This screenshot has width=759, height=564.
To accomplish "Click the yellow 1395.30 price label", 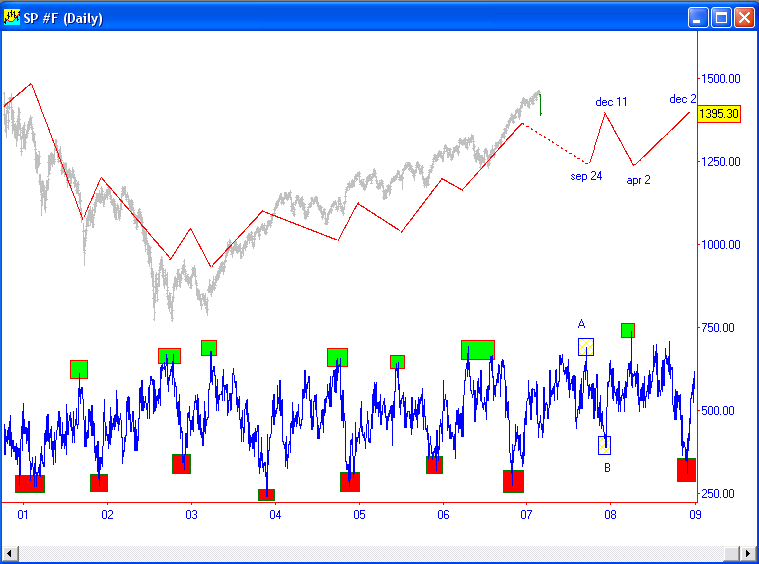I will pyautogui.click(x=718, y=114).
